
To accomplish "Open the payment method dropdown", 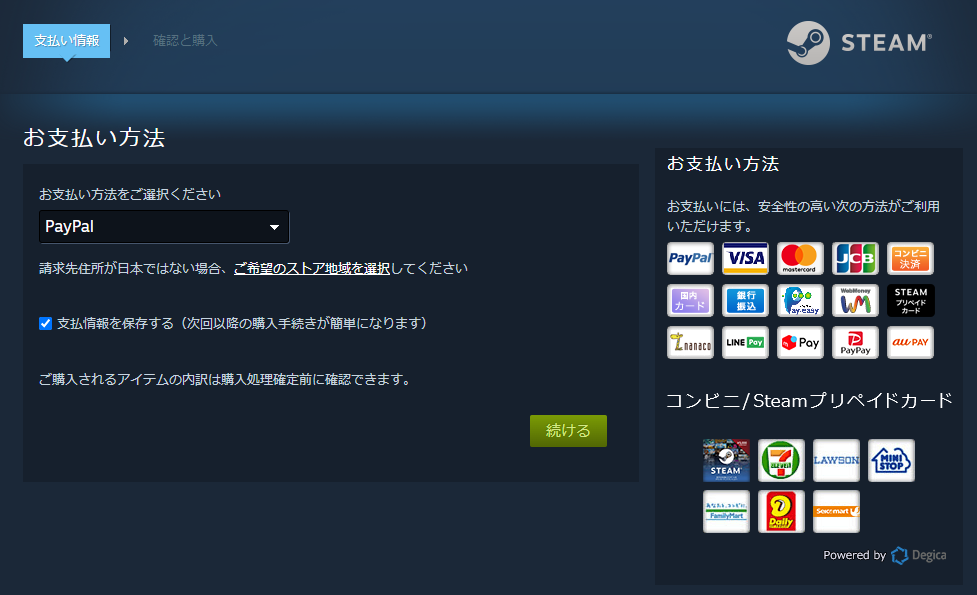I will coord(163,227).
